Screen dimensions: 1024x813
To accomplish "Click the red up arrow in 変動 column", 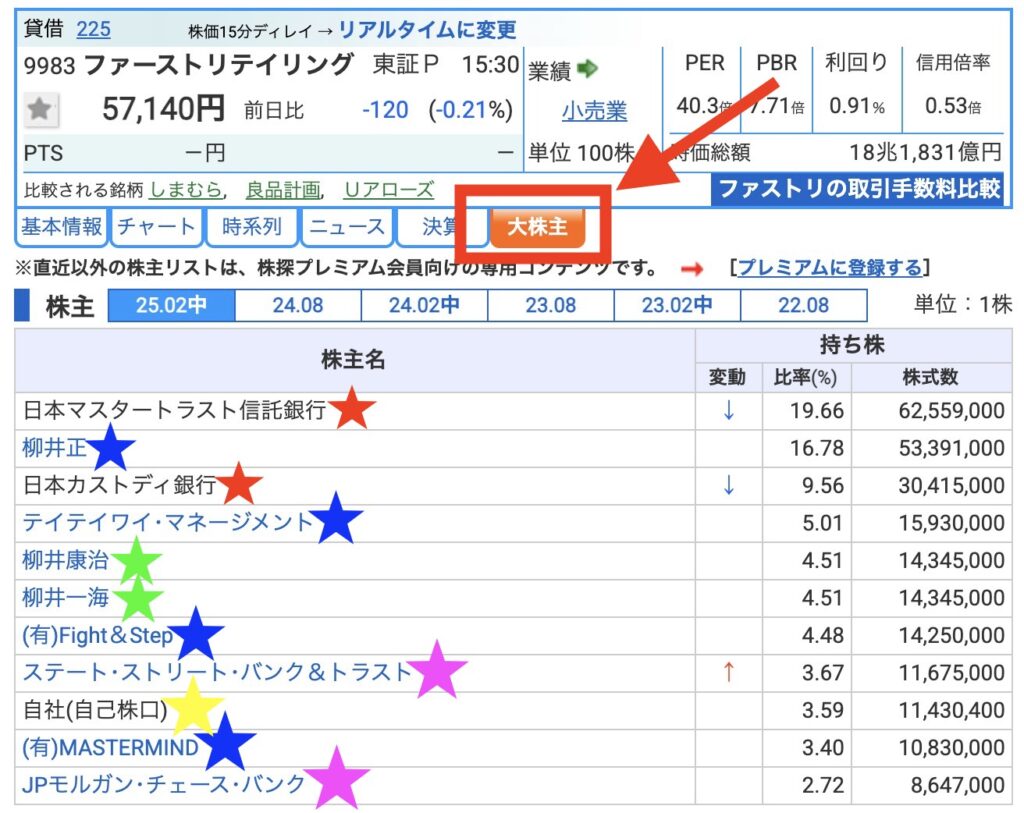I will (x=728, y=672).
